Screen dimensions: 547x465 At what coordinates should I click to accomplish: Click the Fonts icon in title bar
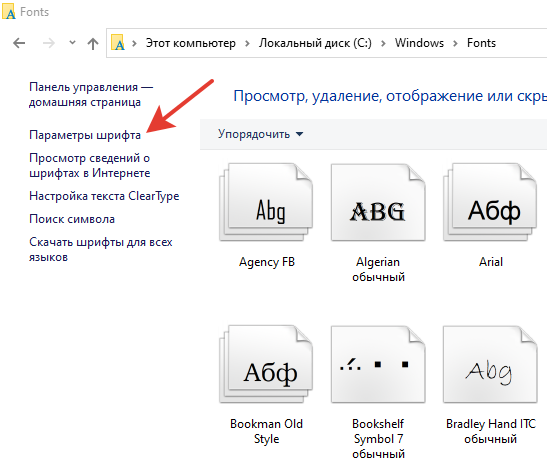[9, 11]
